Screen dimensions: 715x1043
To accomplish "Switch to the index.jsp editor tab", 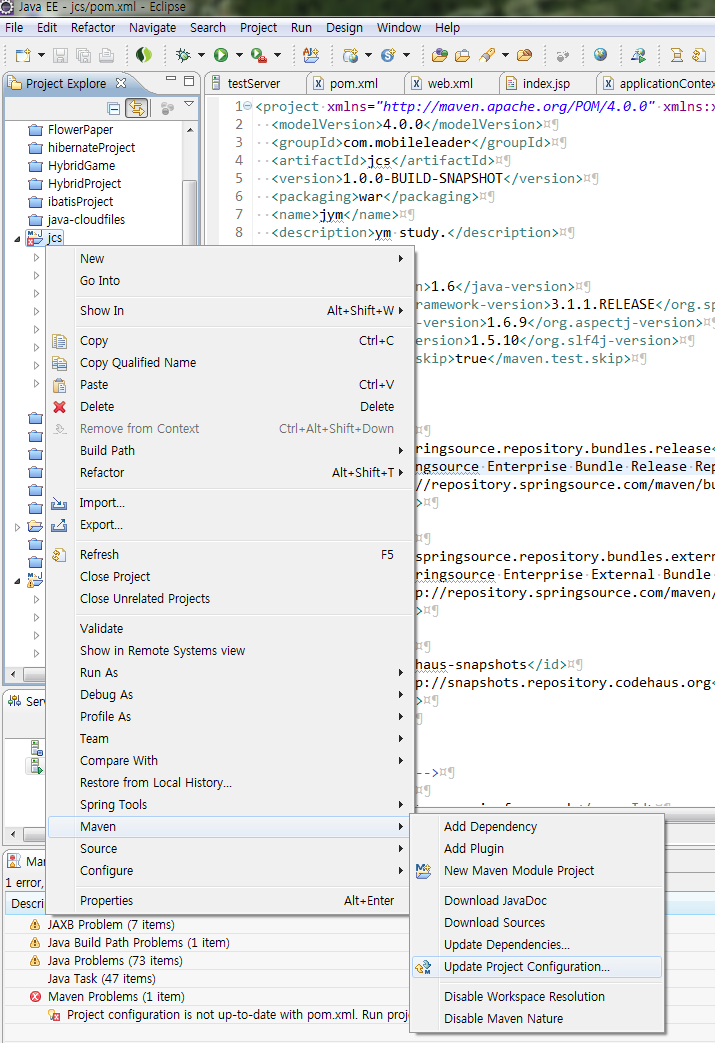I will pyautogui.click(x=546, y=84).
